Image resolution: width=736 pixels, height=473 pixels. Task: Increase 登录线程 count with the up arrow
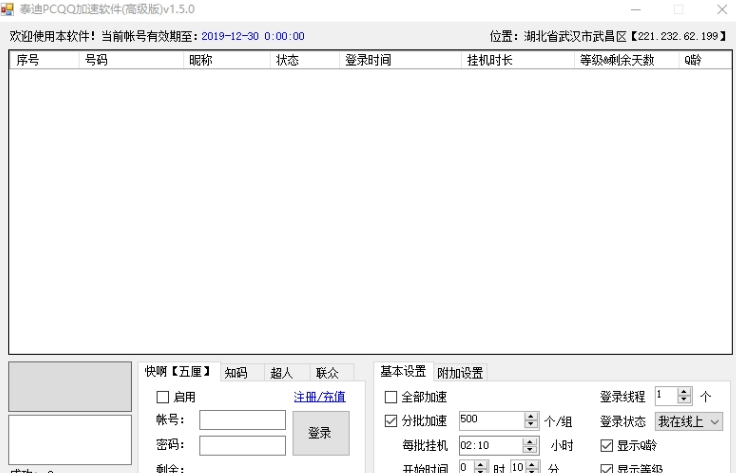[684, 392]
